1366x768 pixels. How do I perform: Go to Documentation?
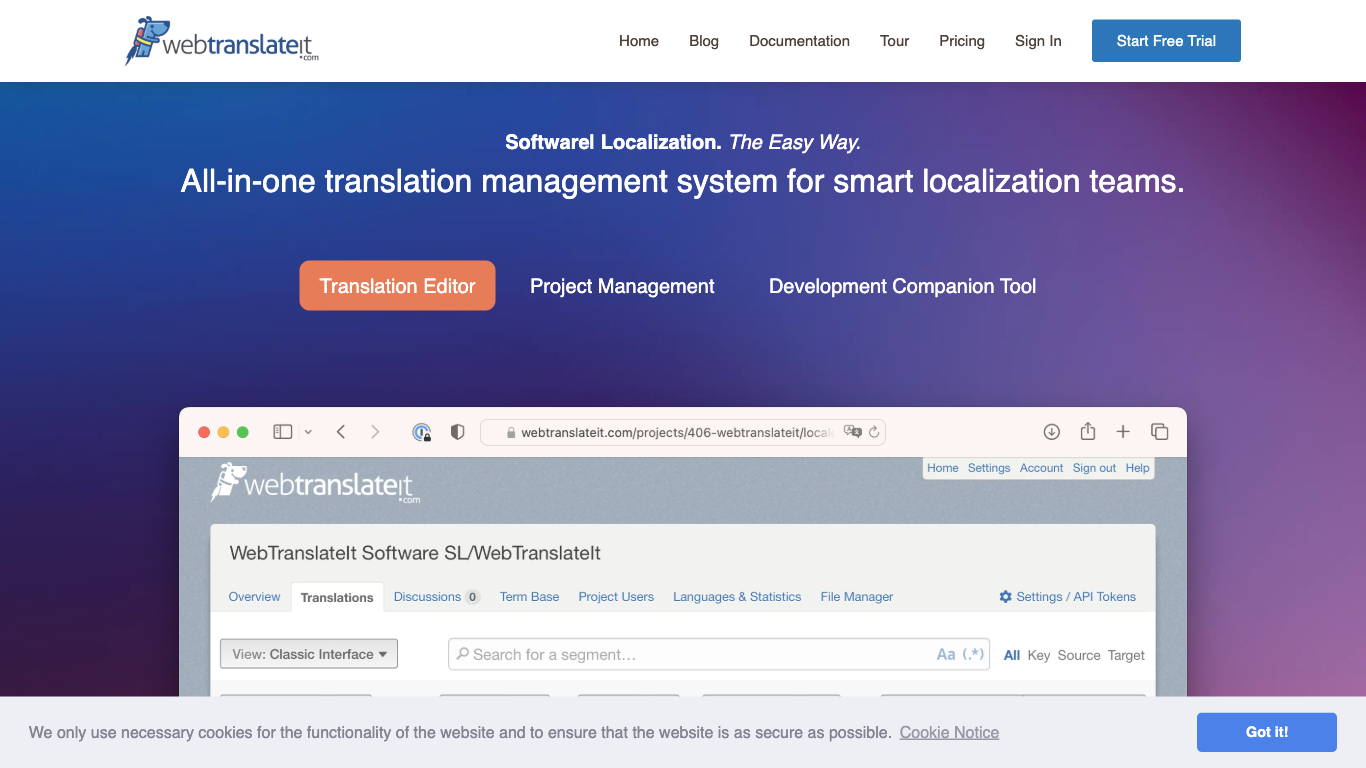tap(799, 41)
